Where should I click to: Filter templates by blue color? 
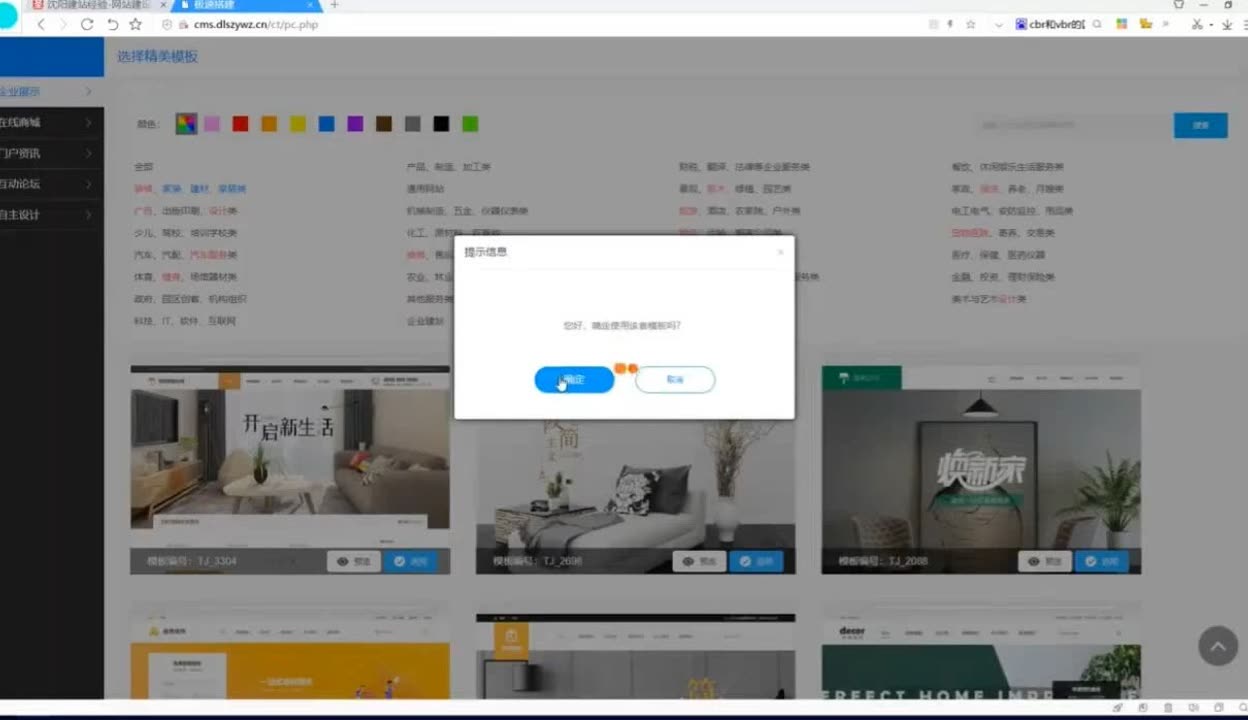(x=326, y=124)
